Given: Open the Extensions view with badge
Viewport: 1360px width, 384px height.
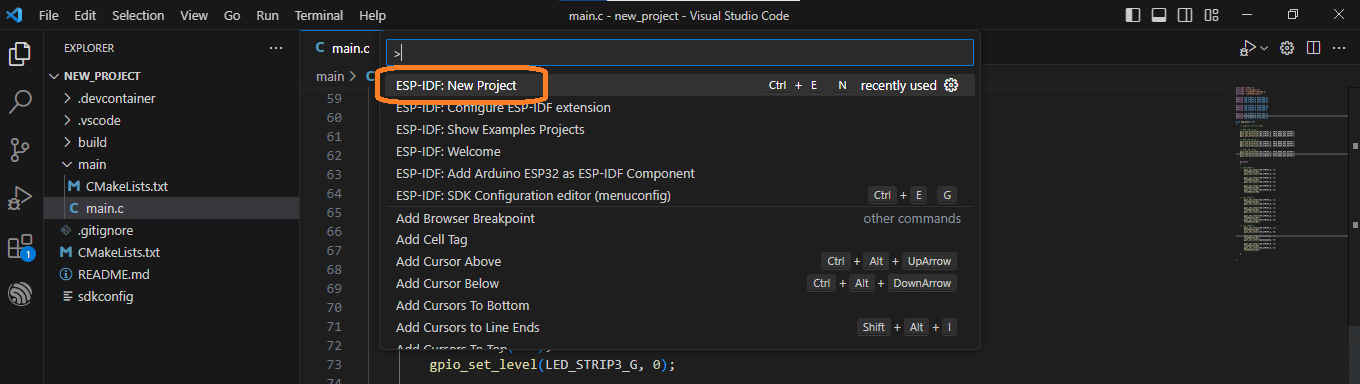Looking at the screenshot, I should pos(20,246).
